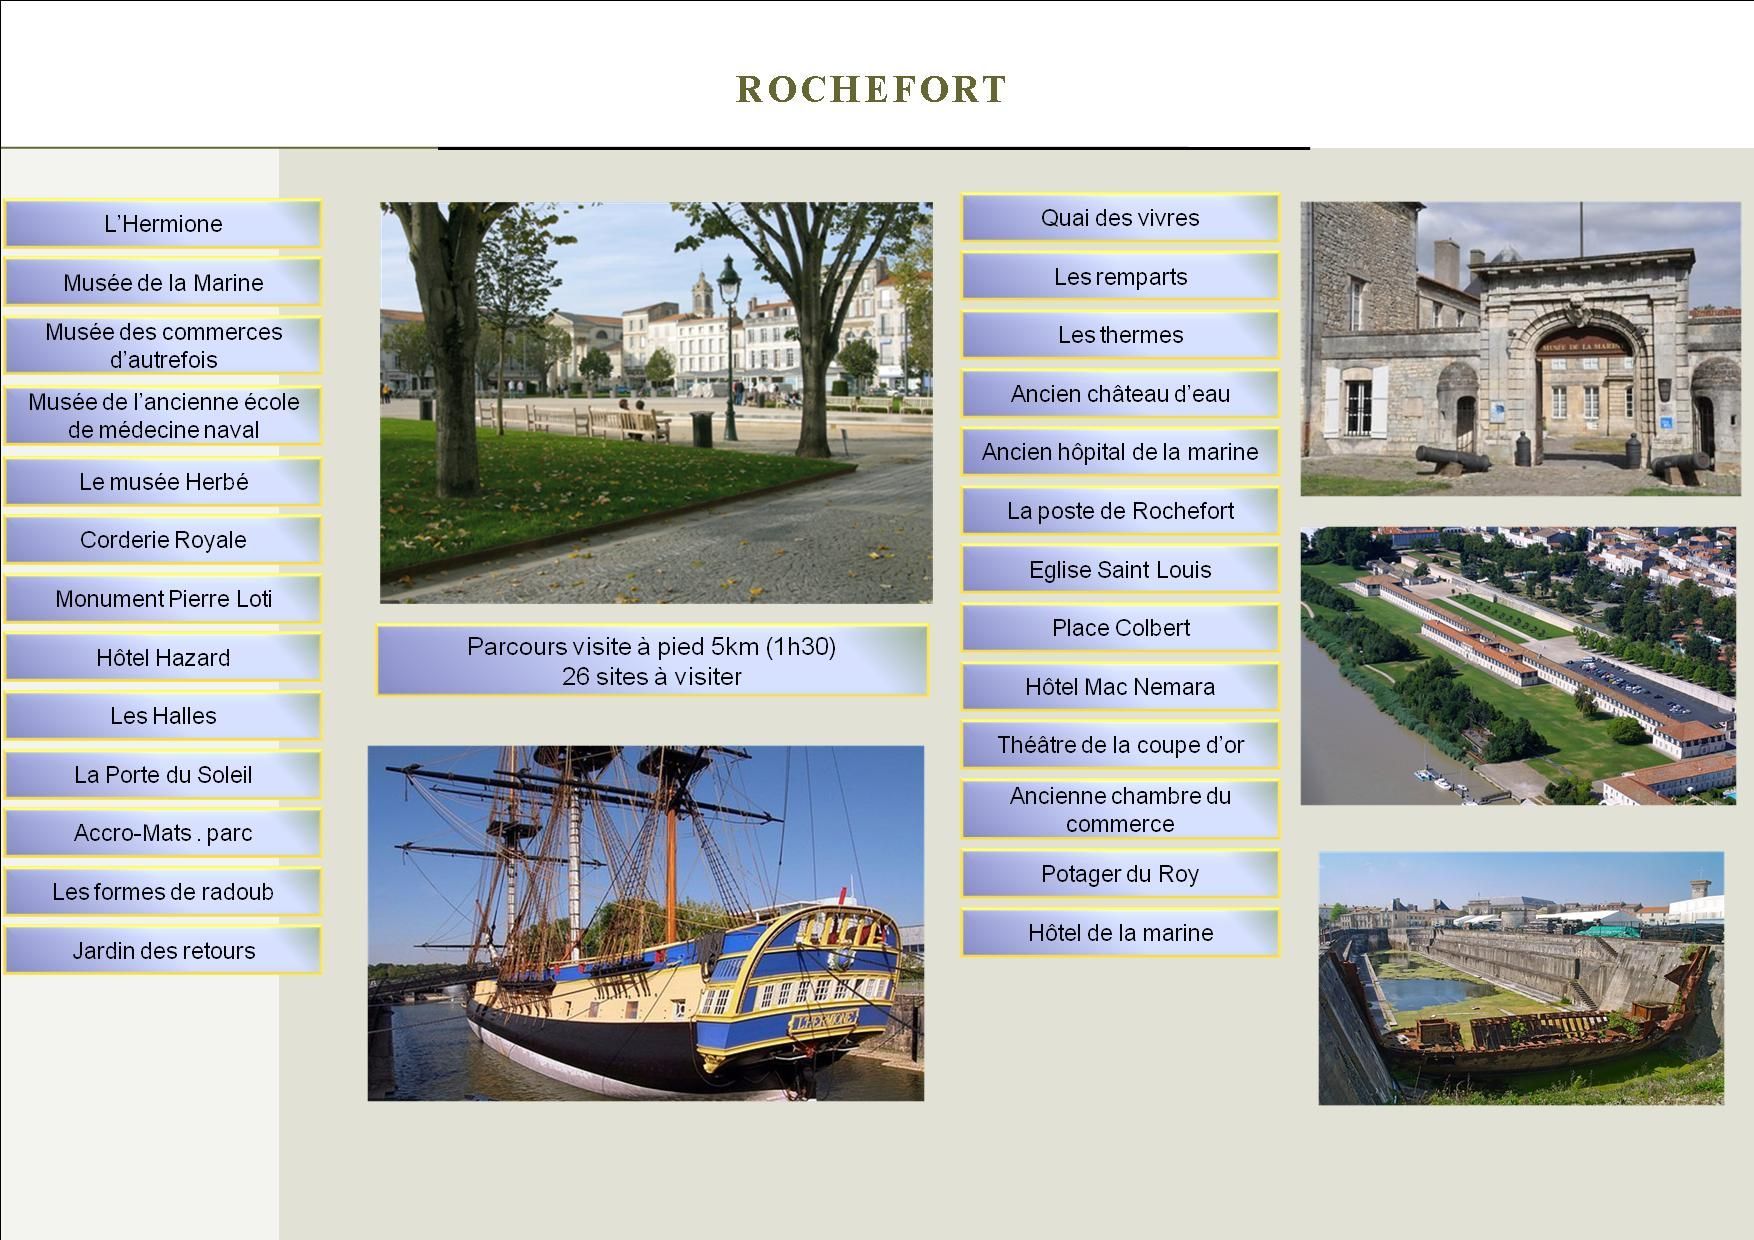Choose Les formes de radoub
Image resolution: width=1754 pixels, height=1240 pixels.
pyautogui.click(x=163, y=892)
